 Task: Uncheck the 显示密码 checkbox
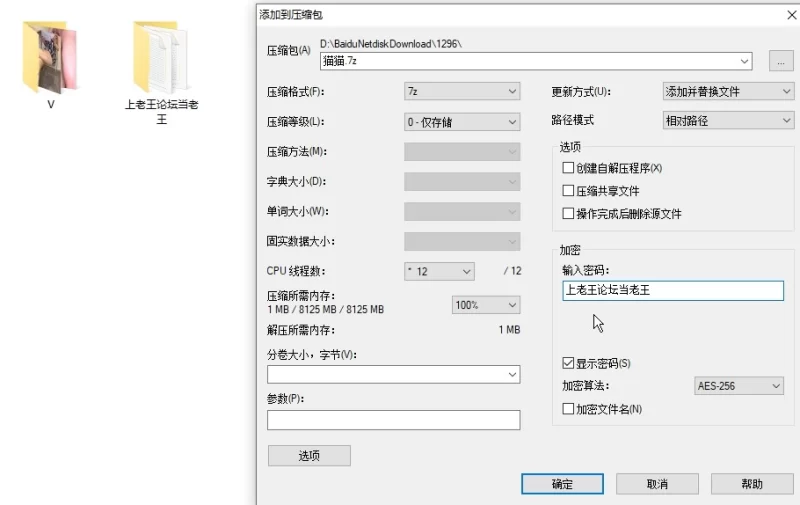pos(568,363)
